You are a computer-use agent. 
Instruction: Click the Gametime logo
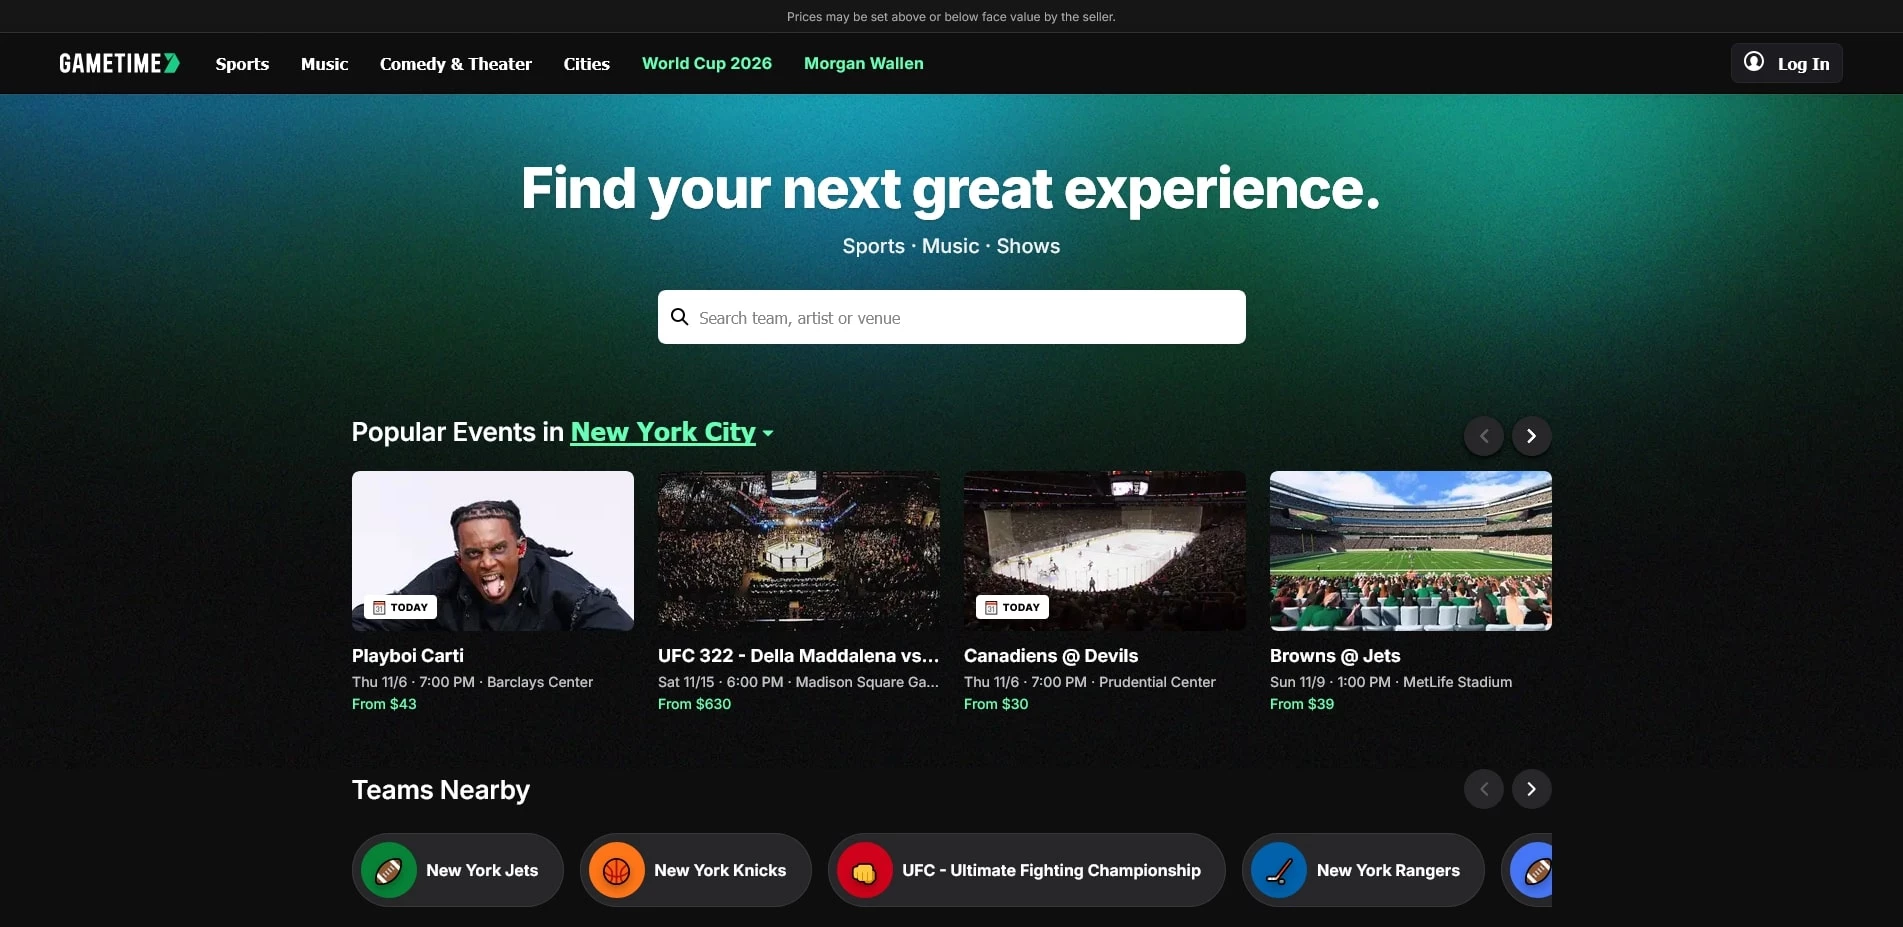click(119, 63)
